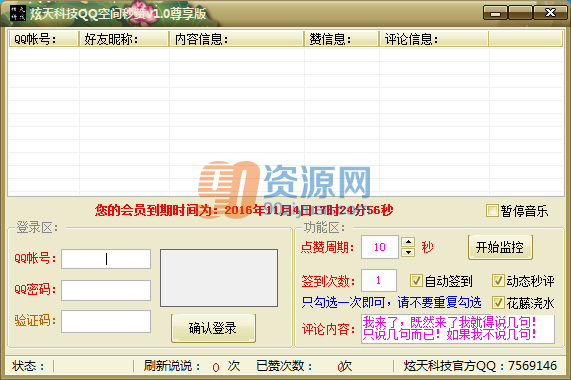The width and height of the screenshot is (571, 380).
Task: Close the 炫天科技QQ空间秒赞 window
Action: (x=550, y=13)
